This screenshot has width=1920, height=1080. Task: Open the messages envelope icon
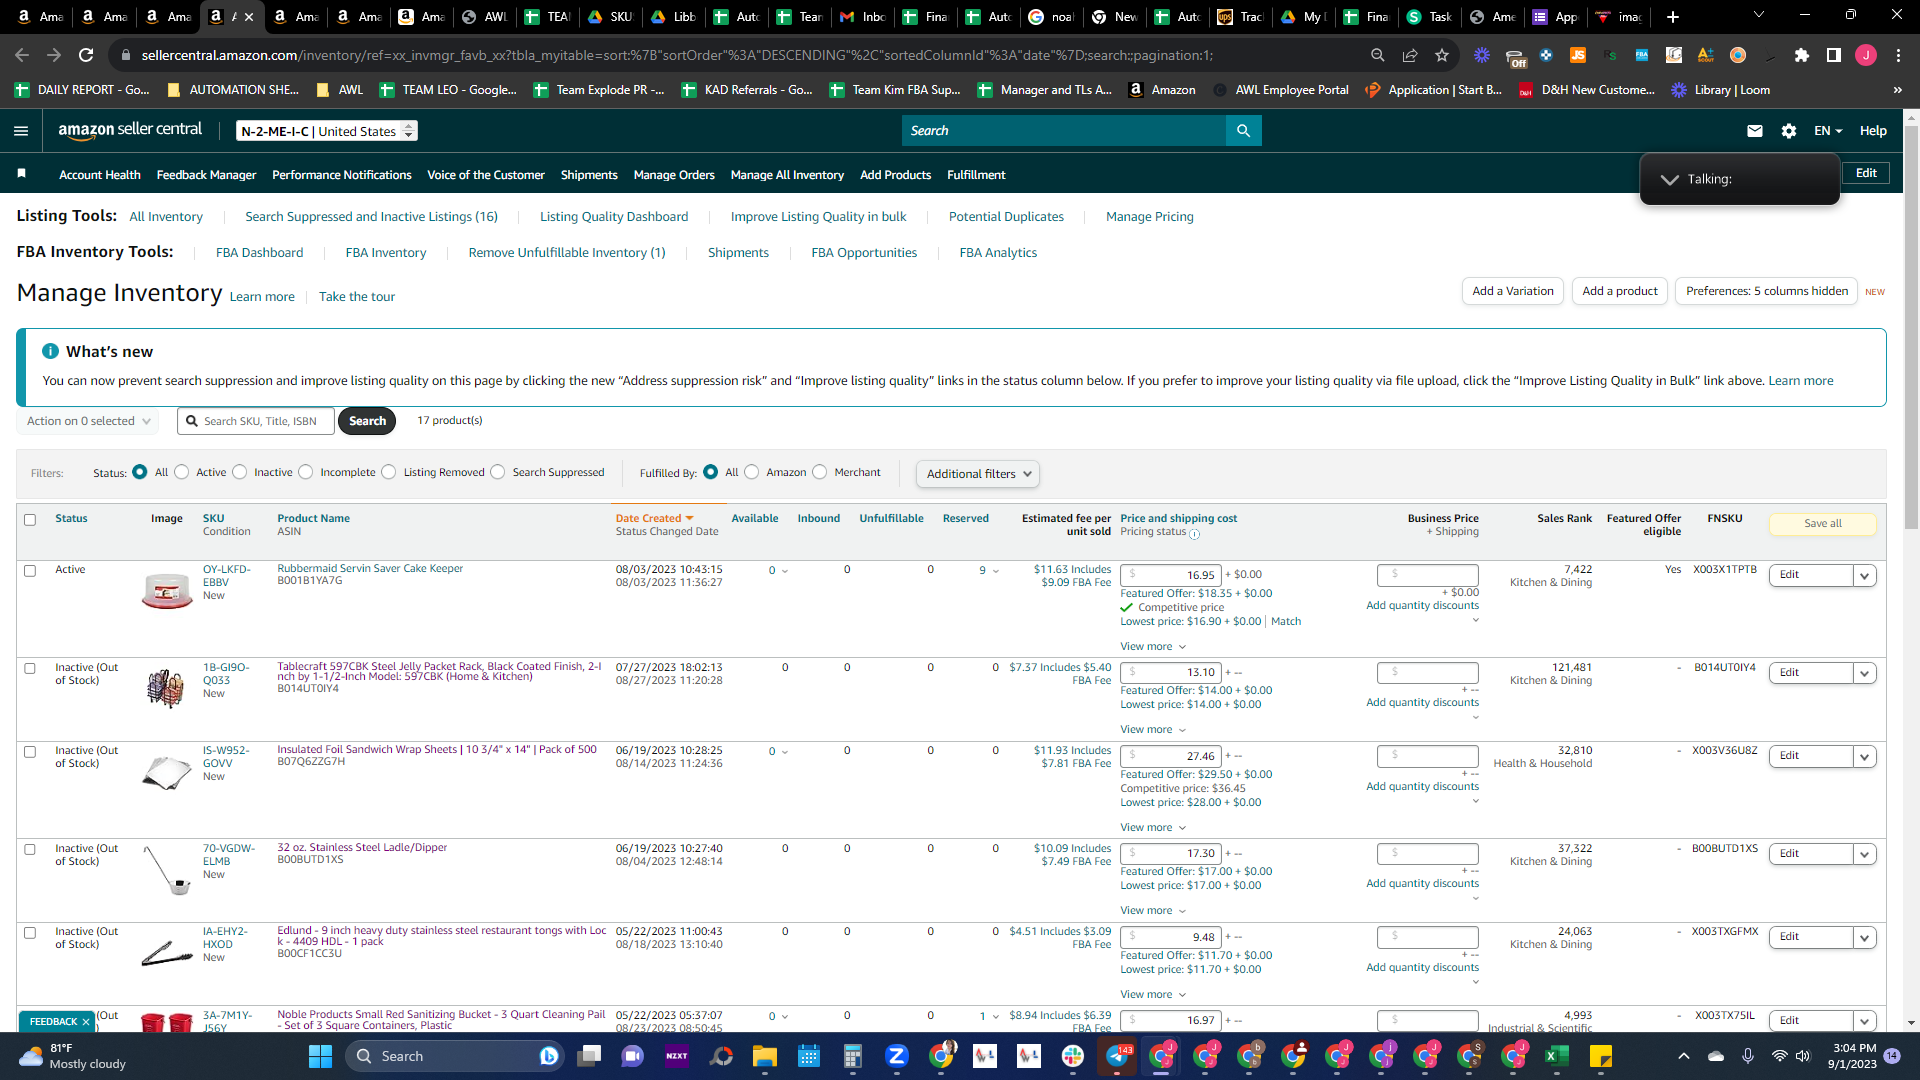click(1755, 131)
